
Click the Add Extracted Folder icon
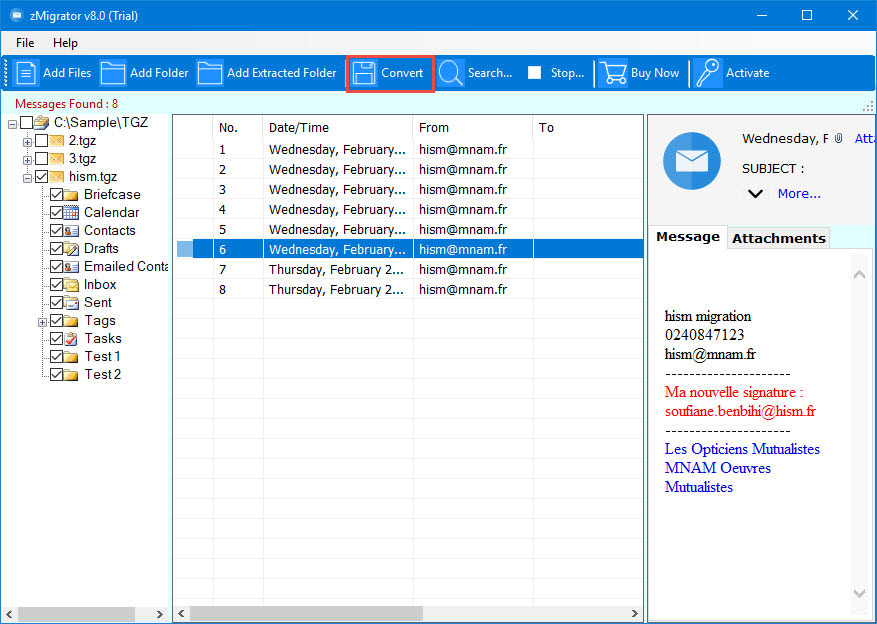point(210,73)
